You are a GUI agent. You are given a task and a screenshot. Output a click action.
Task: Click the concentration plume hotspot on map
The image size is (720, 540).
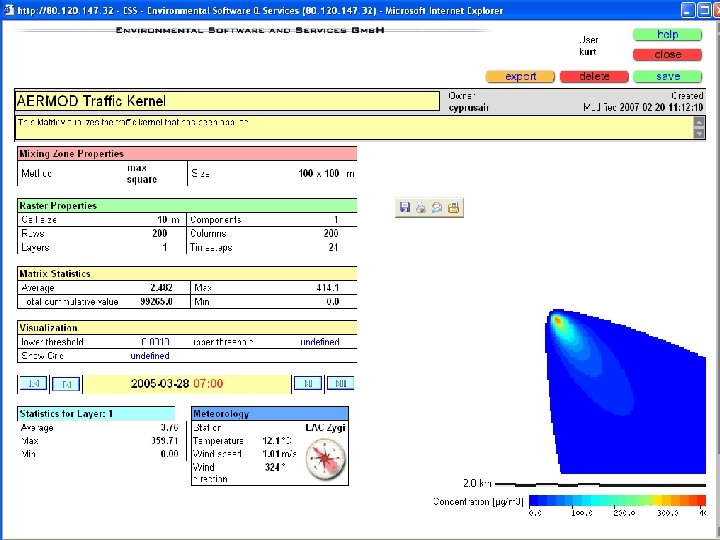click(560, 322)
